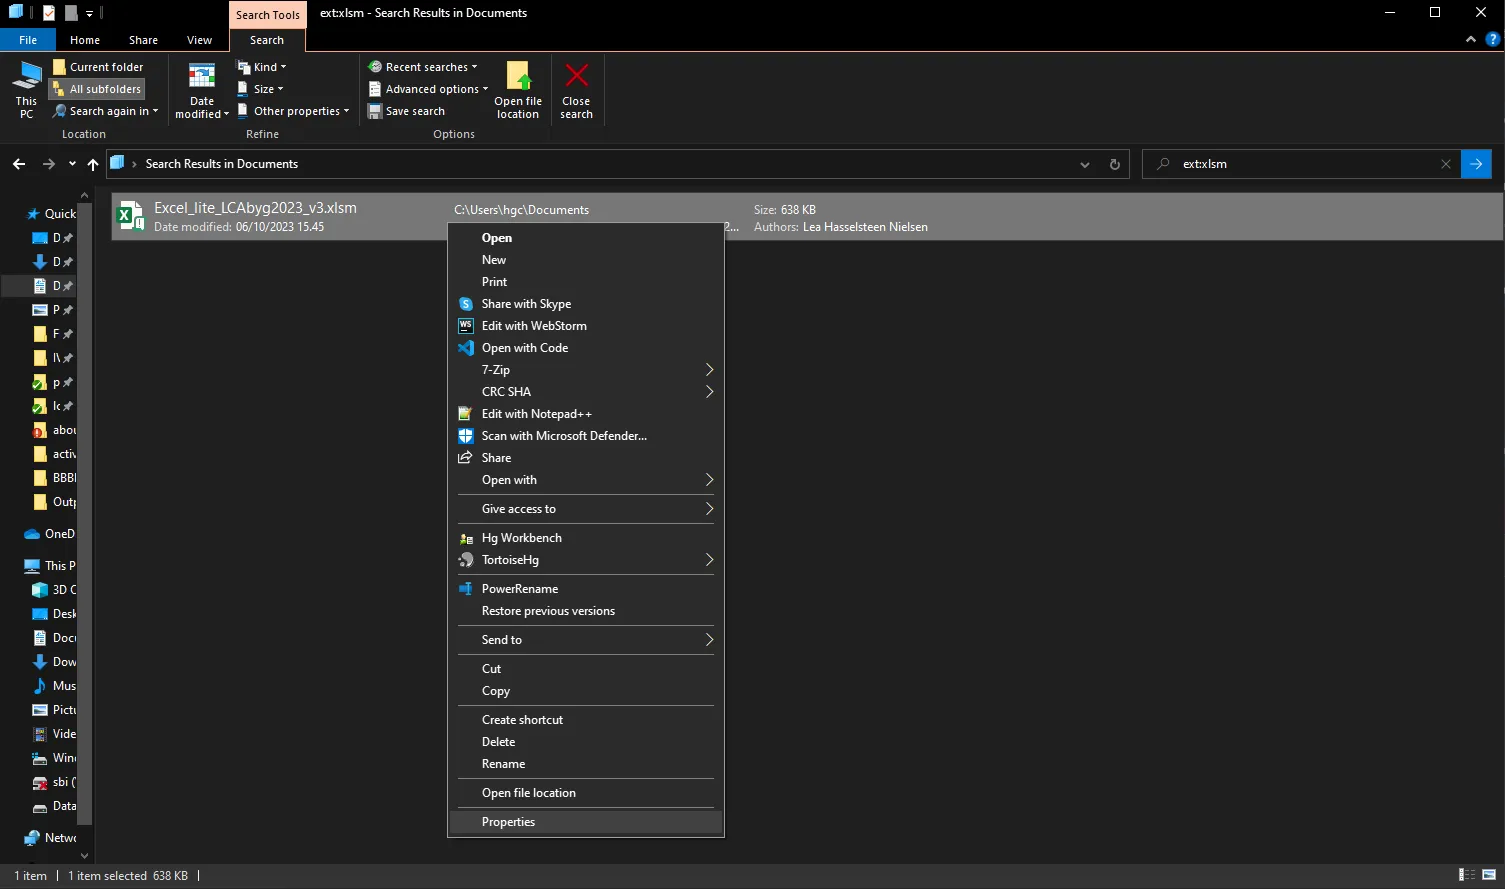The width and height of the screenshot is (1505, 889).
Task: Click the WebStorm icon in the context menu
Action: 465,326
